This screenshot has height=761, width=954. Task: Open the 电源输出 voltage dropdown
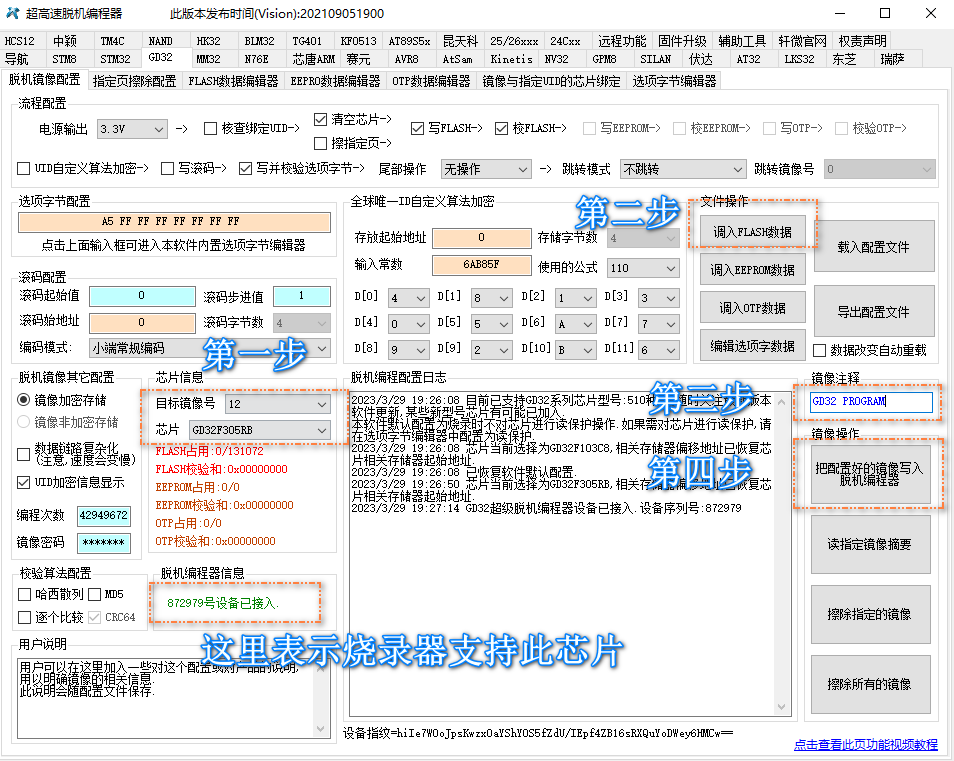tap(132, 129)
